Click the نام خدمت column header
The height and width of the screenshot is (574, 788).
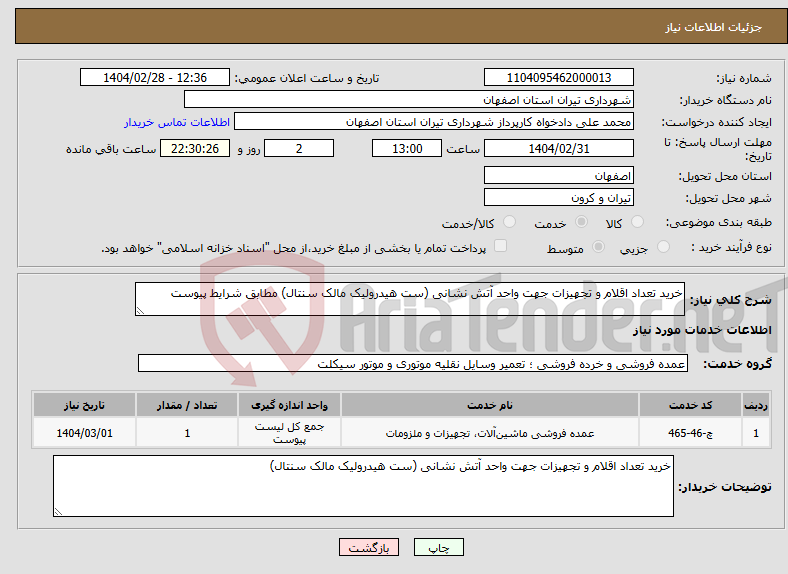click(490, 405)
